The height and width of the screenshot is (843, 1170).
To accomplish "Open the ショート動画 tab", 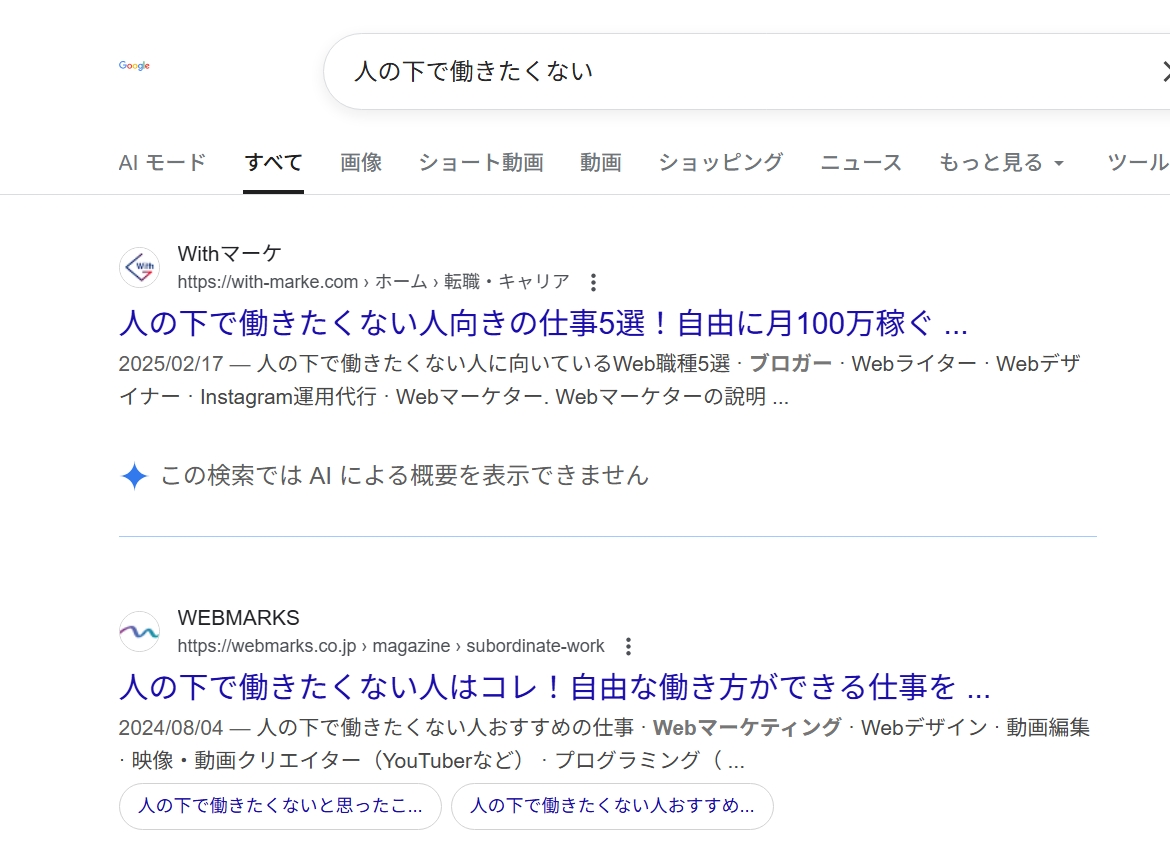I will click(480, 162).
